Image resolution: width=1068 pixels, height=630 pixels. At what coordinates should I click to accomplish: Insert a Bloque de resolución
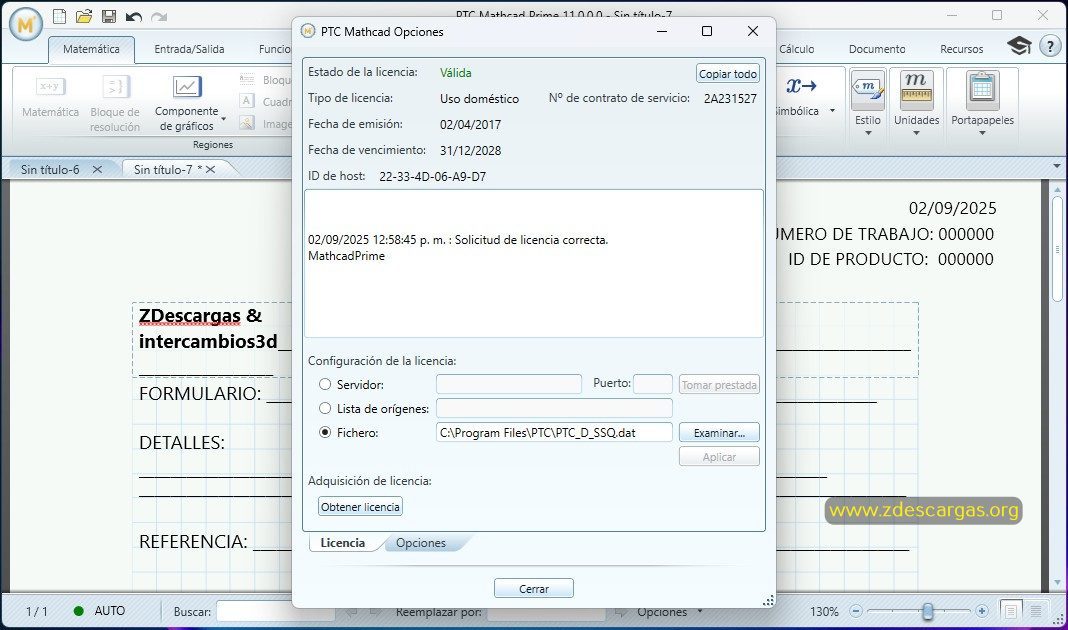(114, 104)
